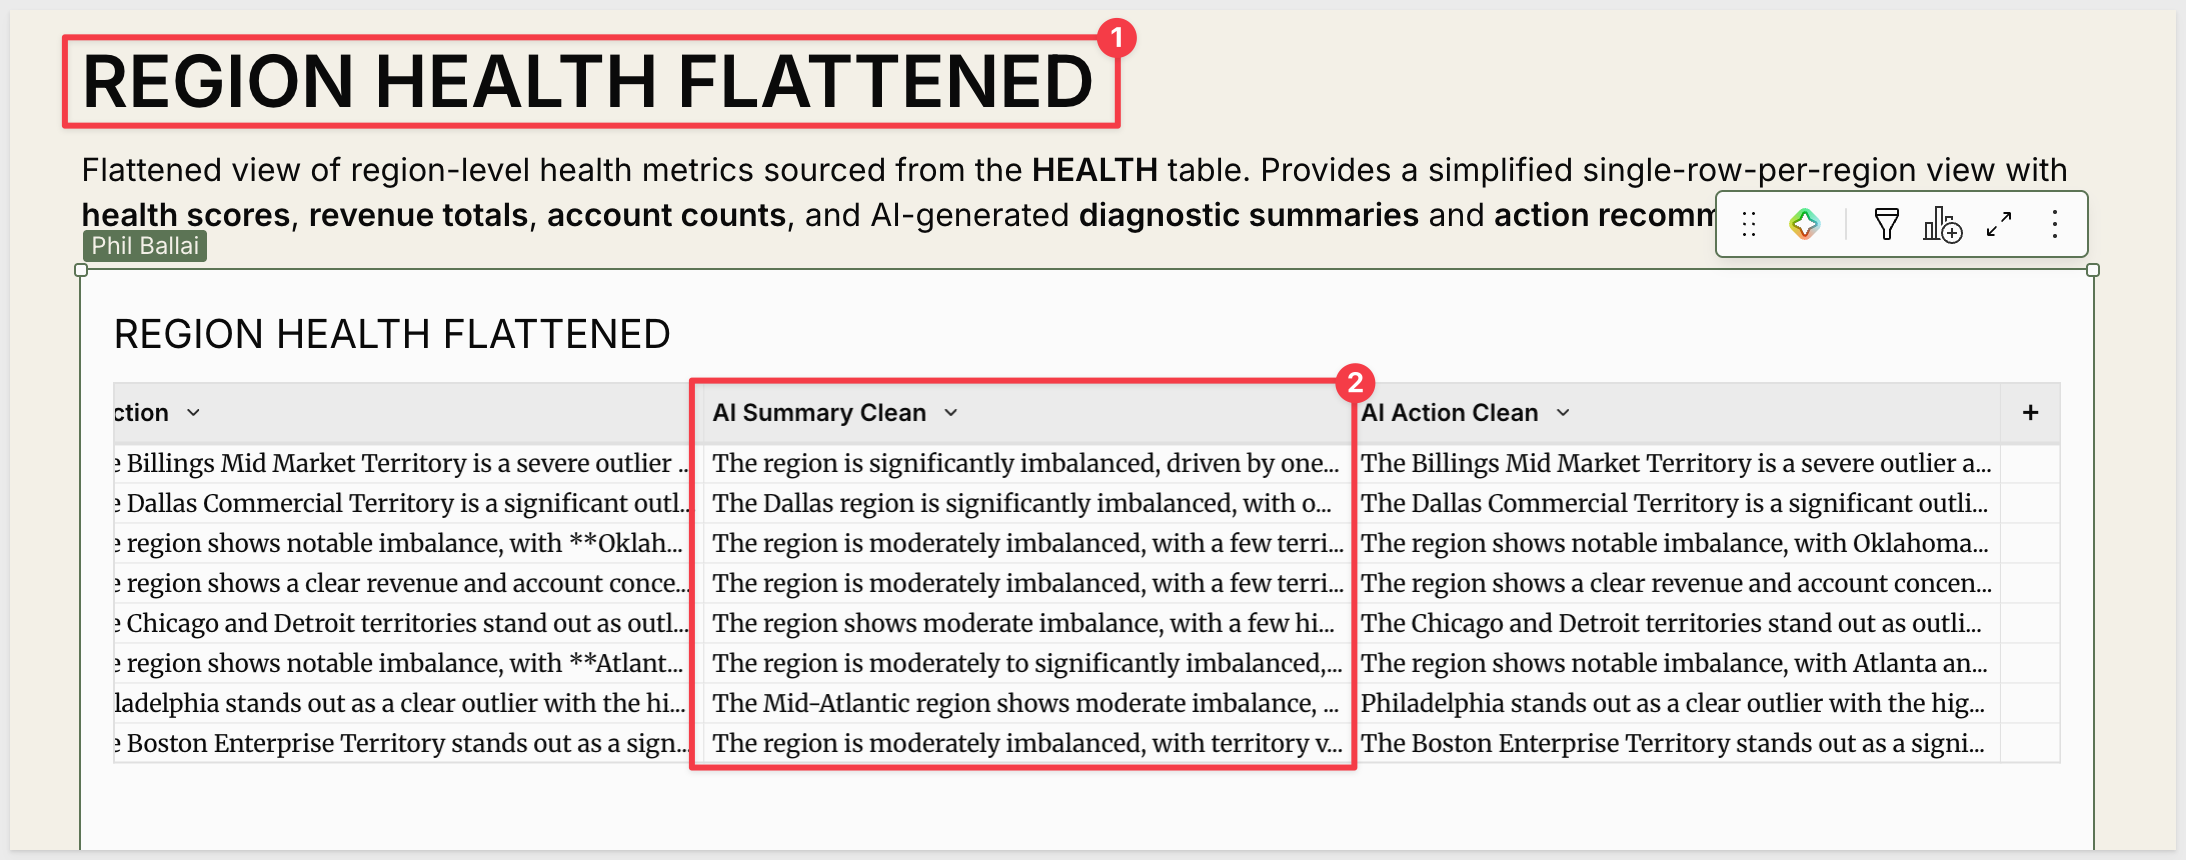The height and width of the screenshot is (860, 2186).
Task: Open the dropdown arrow of the truncated 'ction' column
Action: click(x=194, y=413)
